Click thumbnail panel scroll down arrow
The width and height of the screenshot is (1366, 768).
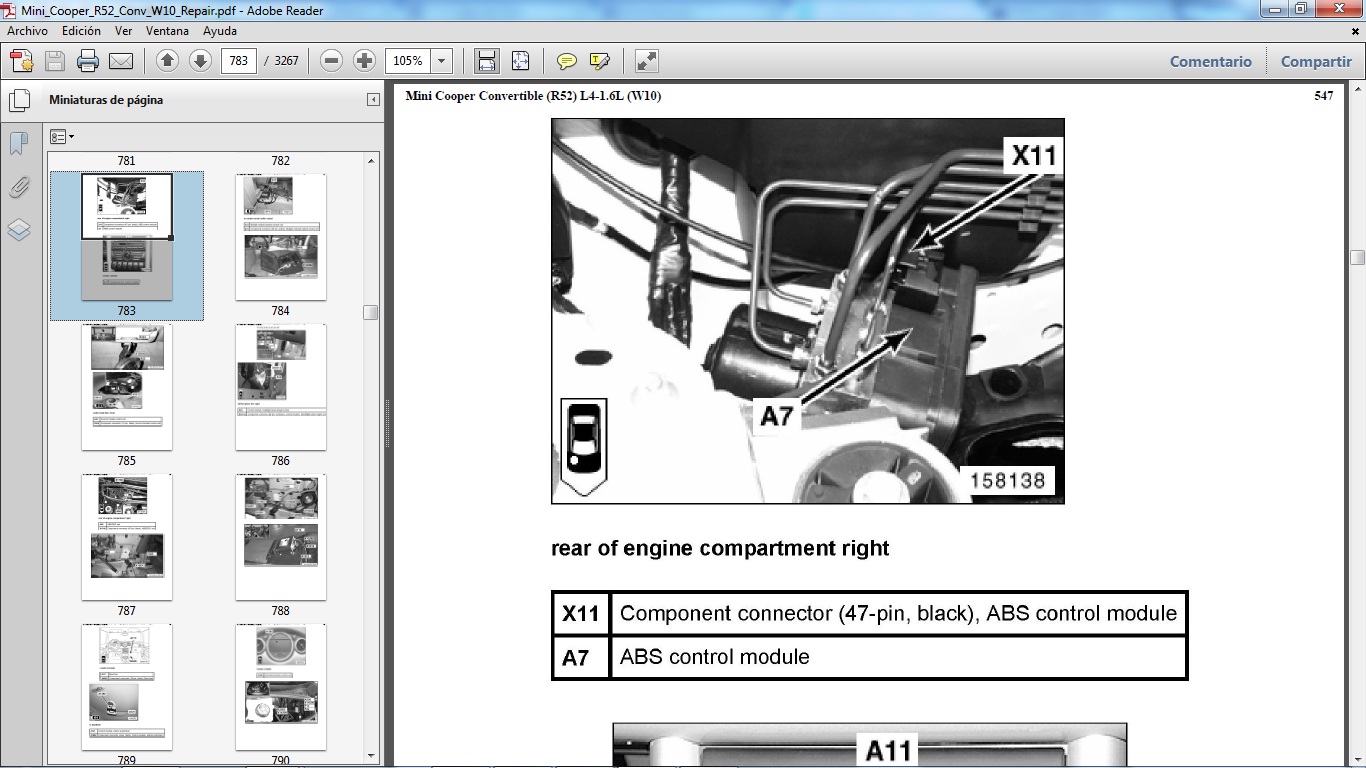(371, 757)
